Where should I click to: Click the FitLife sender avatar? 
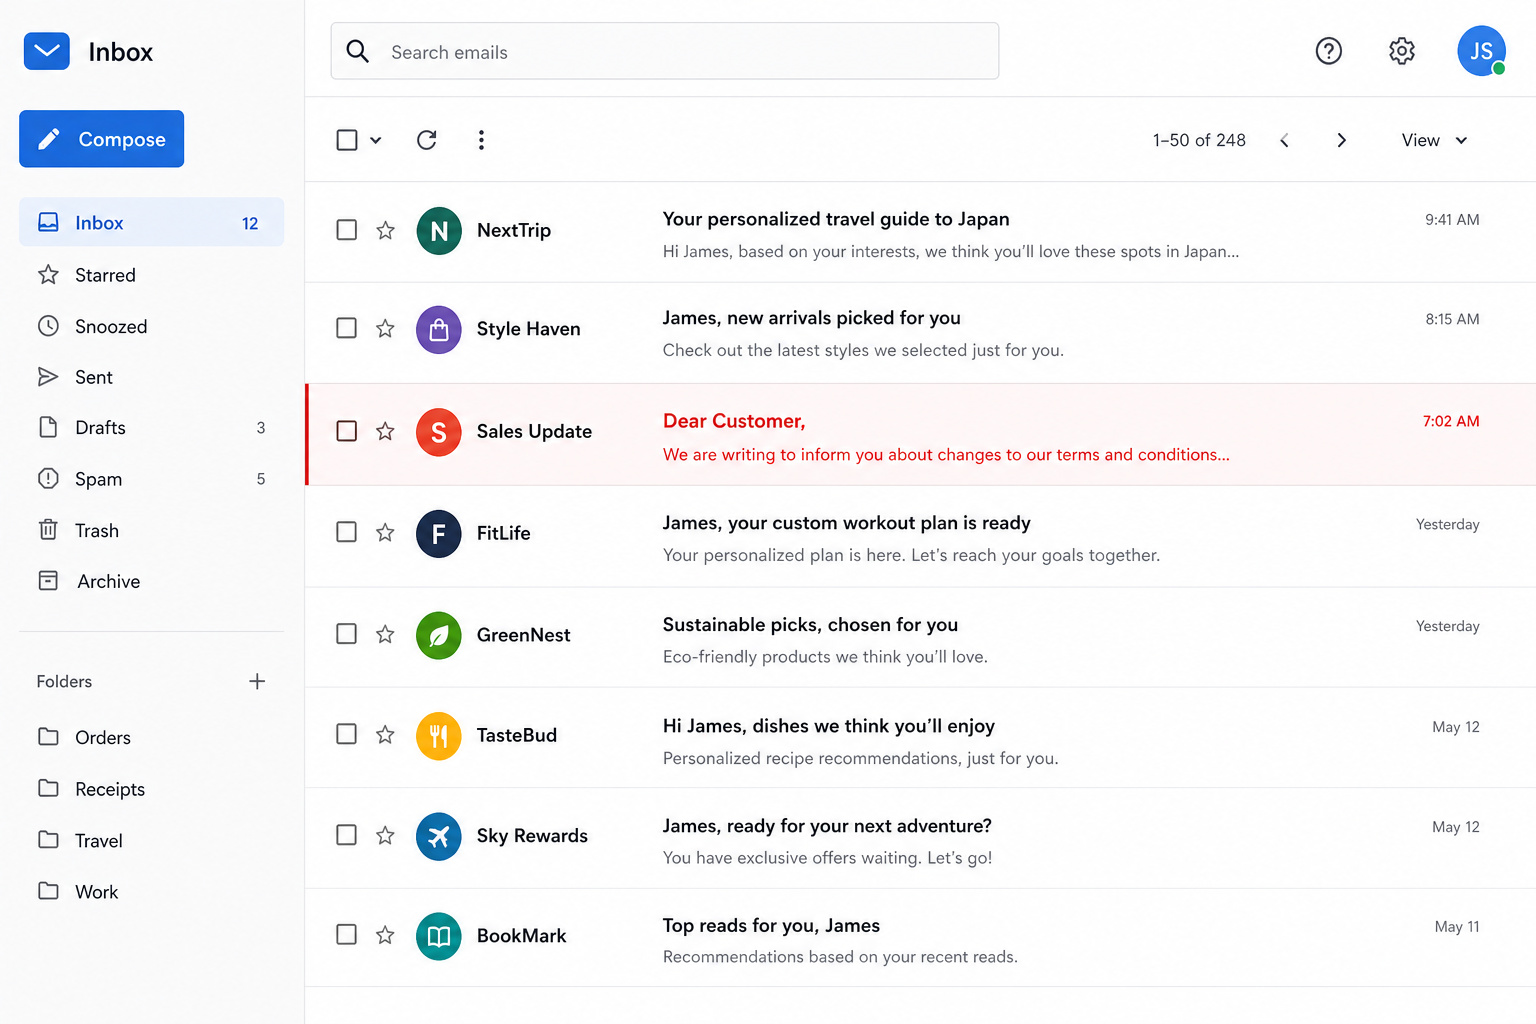(x=439, y=533)
